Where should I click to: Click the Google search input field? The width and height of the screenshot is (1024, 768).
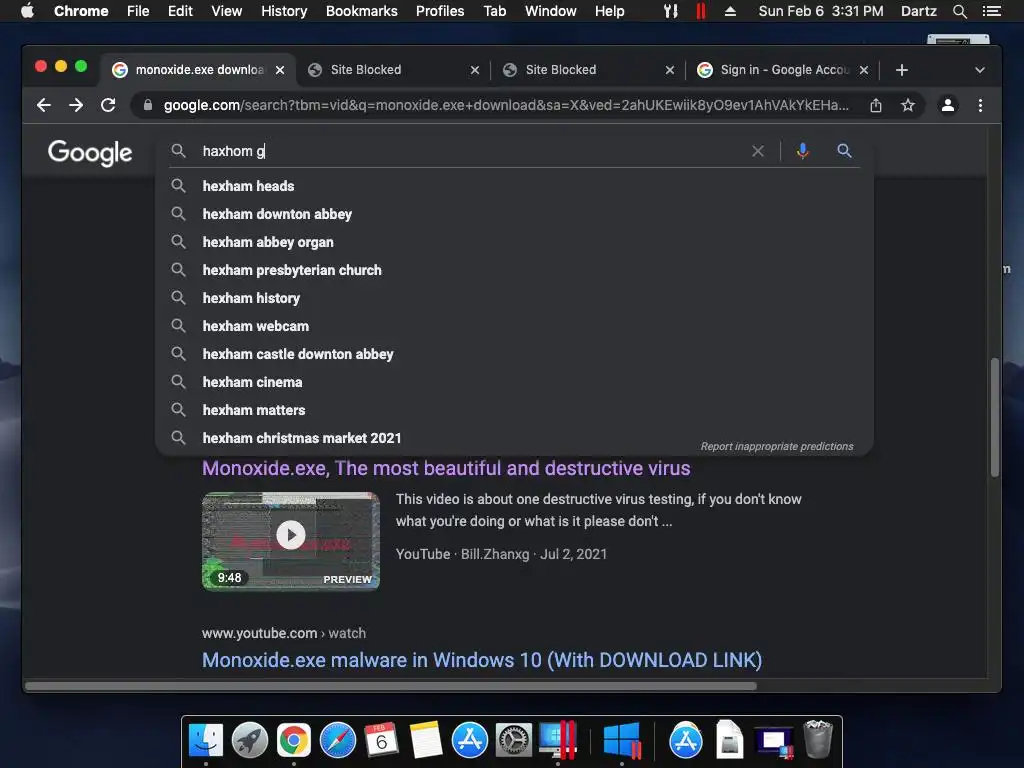click(470, 152)
